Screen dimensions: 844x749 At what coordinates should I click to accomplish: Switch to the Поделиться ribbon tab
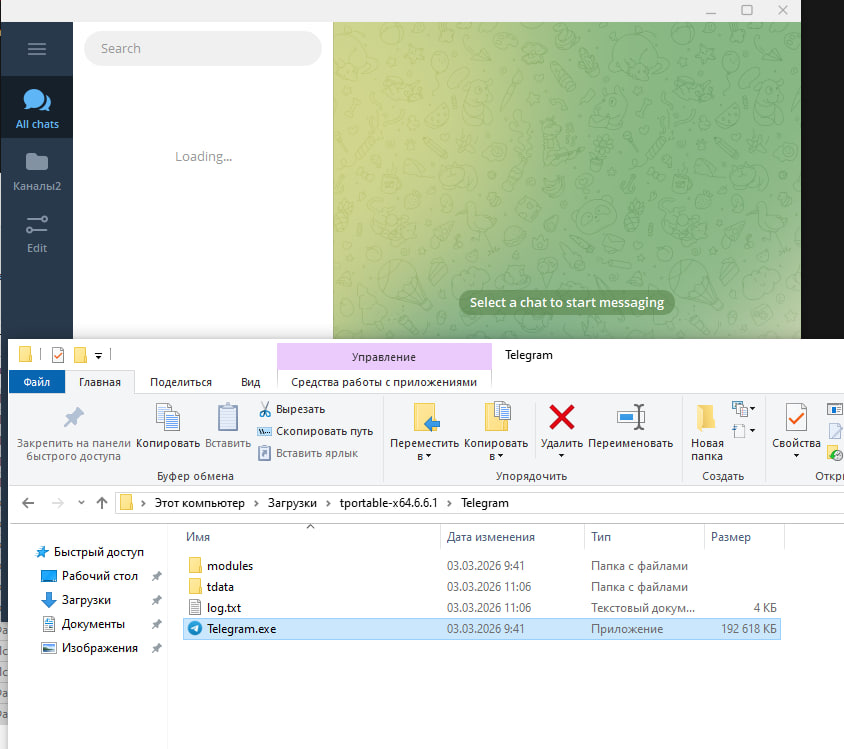(x=181, y=382)
